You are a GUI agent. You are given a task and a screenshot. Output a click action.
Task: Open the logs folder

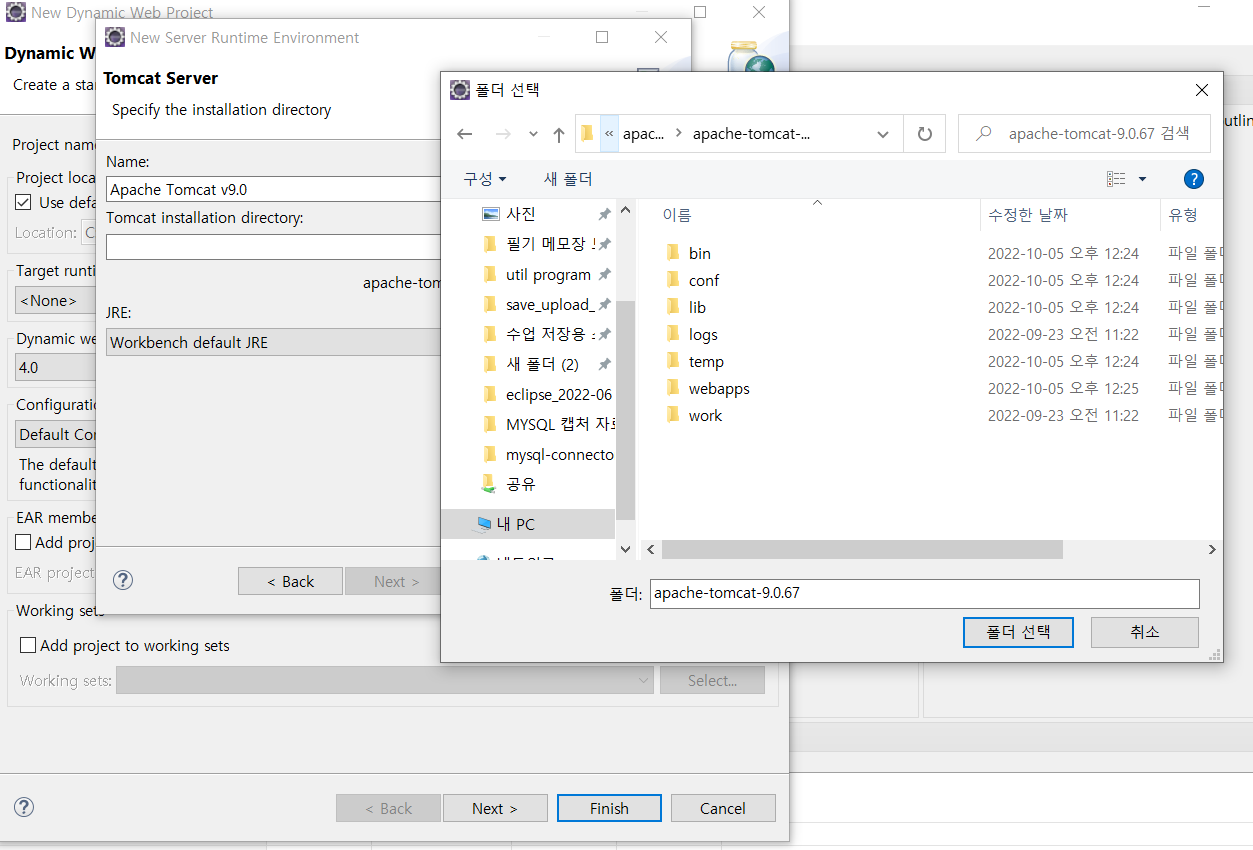pos(703,334)
